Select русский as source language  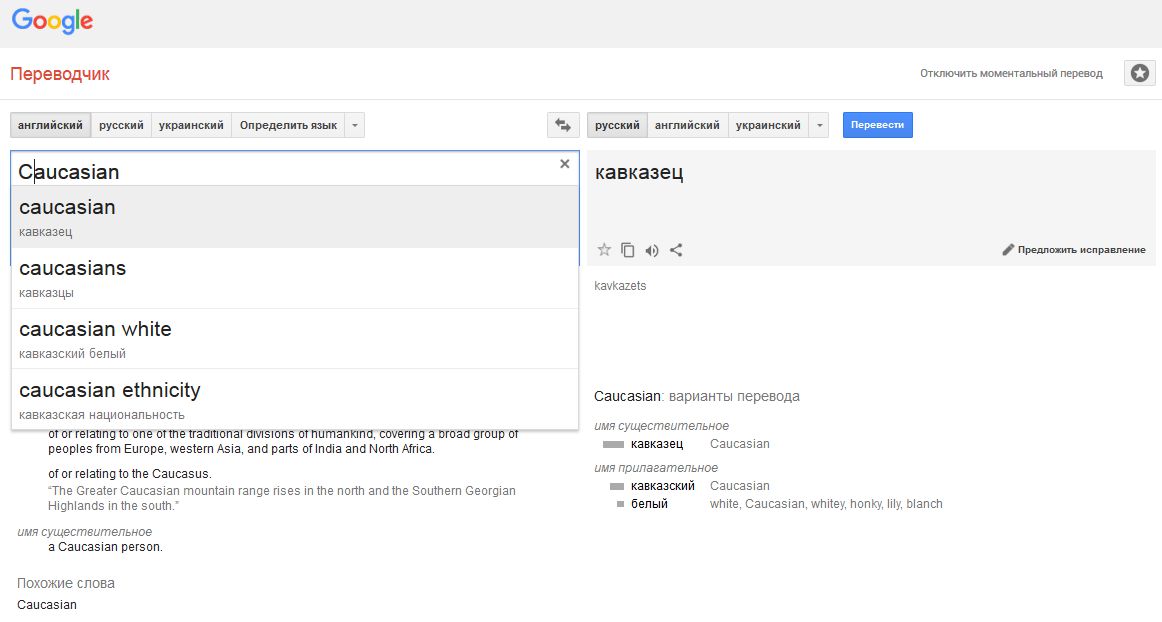click(x=122, y=125)
